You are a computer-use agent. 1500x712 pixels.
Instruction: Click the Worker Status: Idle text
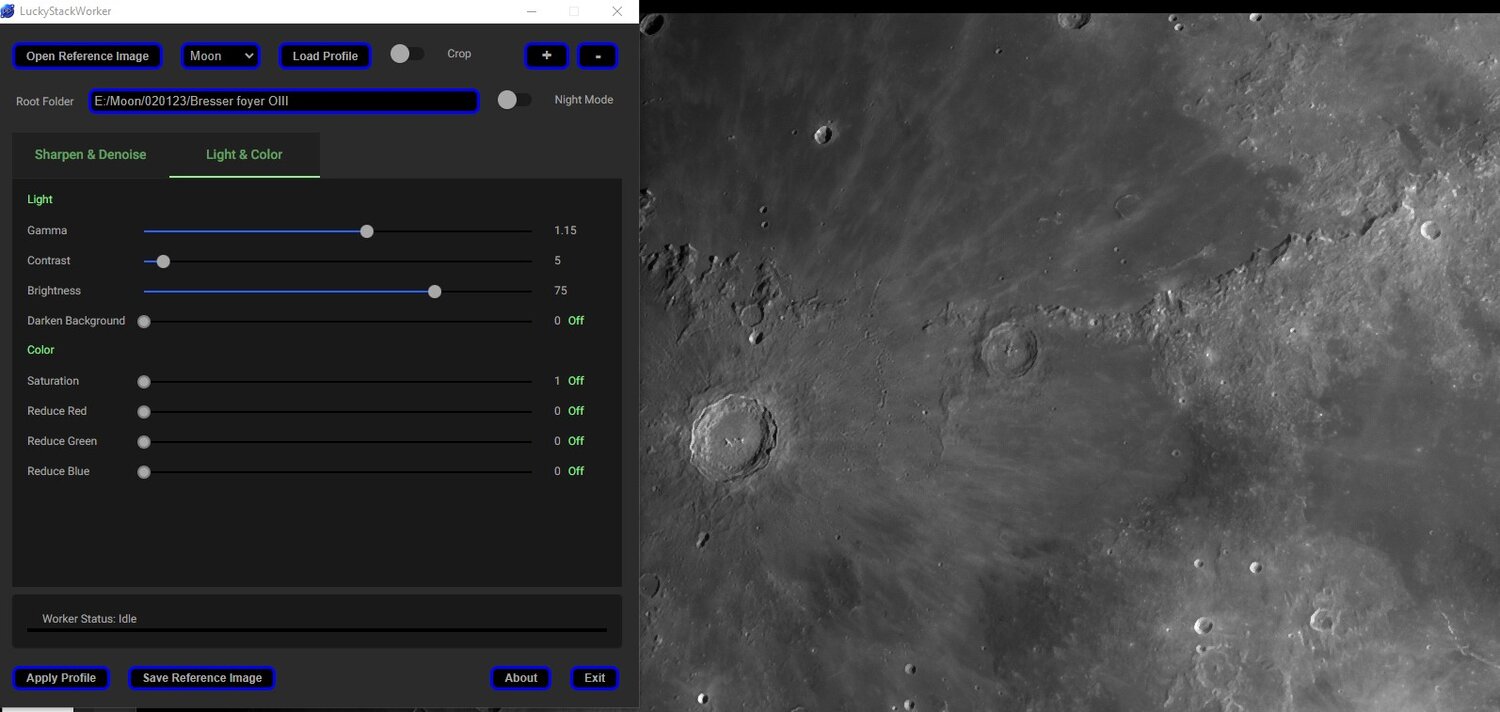89,619
